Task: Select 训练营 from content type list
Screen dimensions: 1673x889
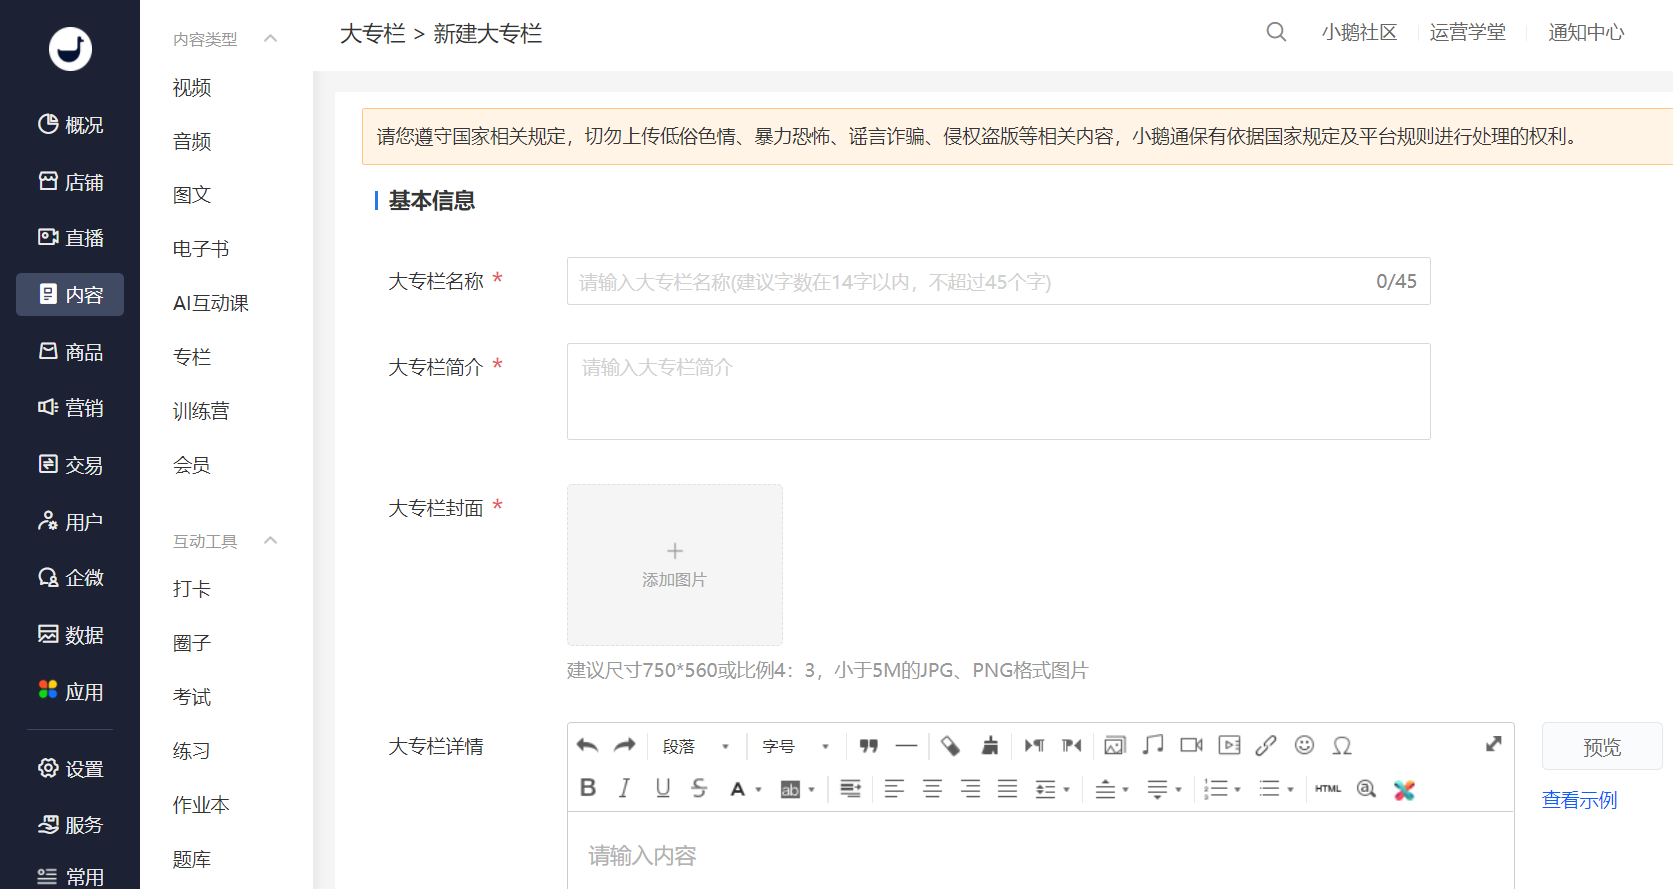Action: pos(201,411)
